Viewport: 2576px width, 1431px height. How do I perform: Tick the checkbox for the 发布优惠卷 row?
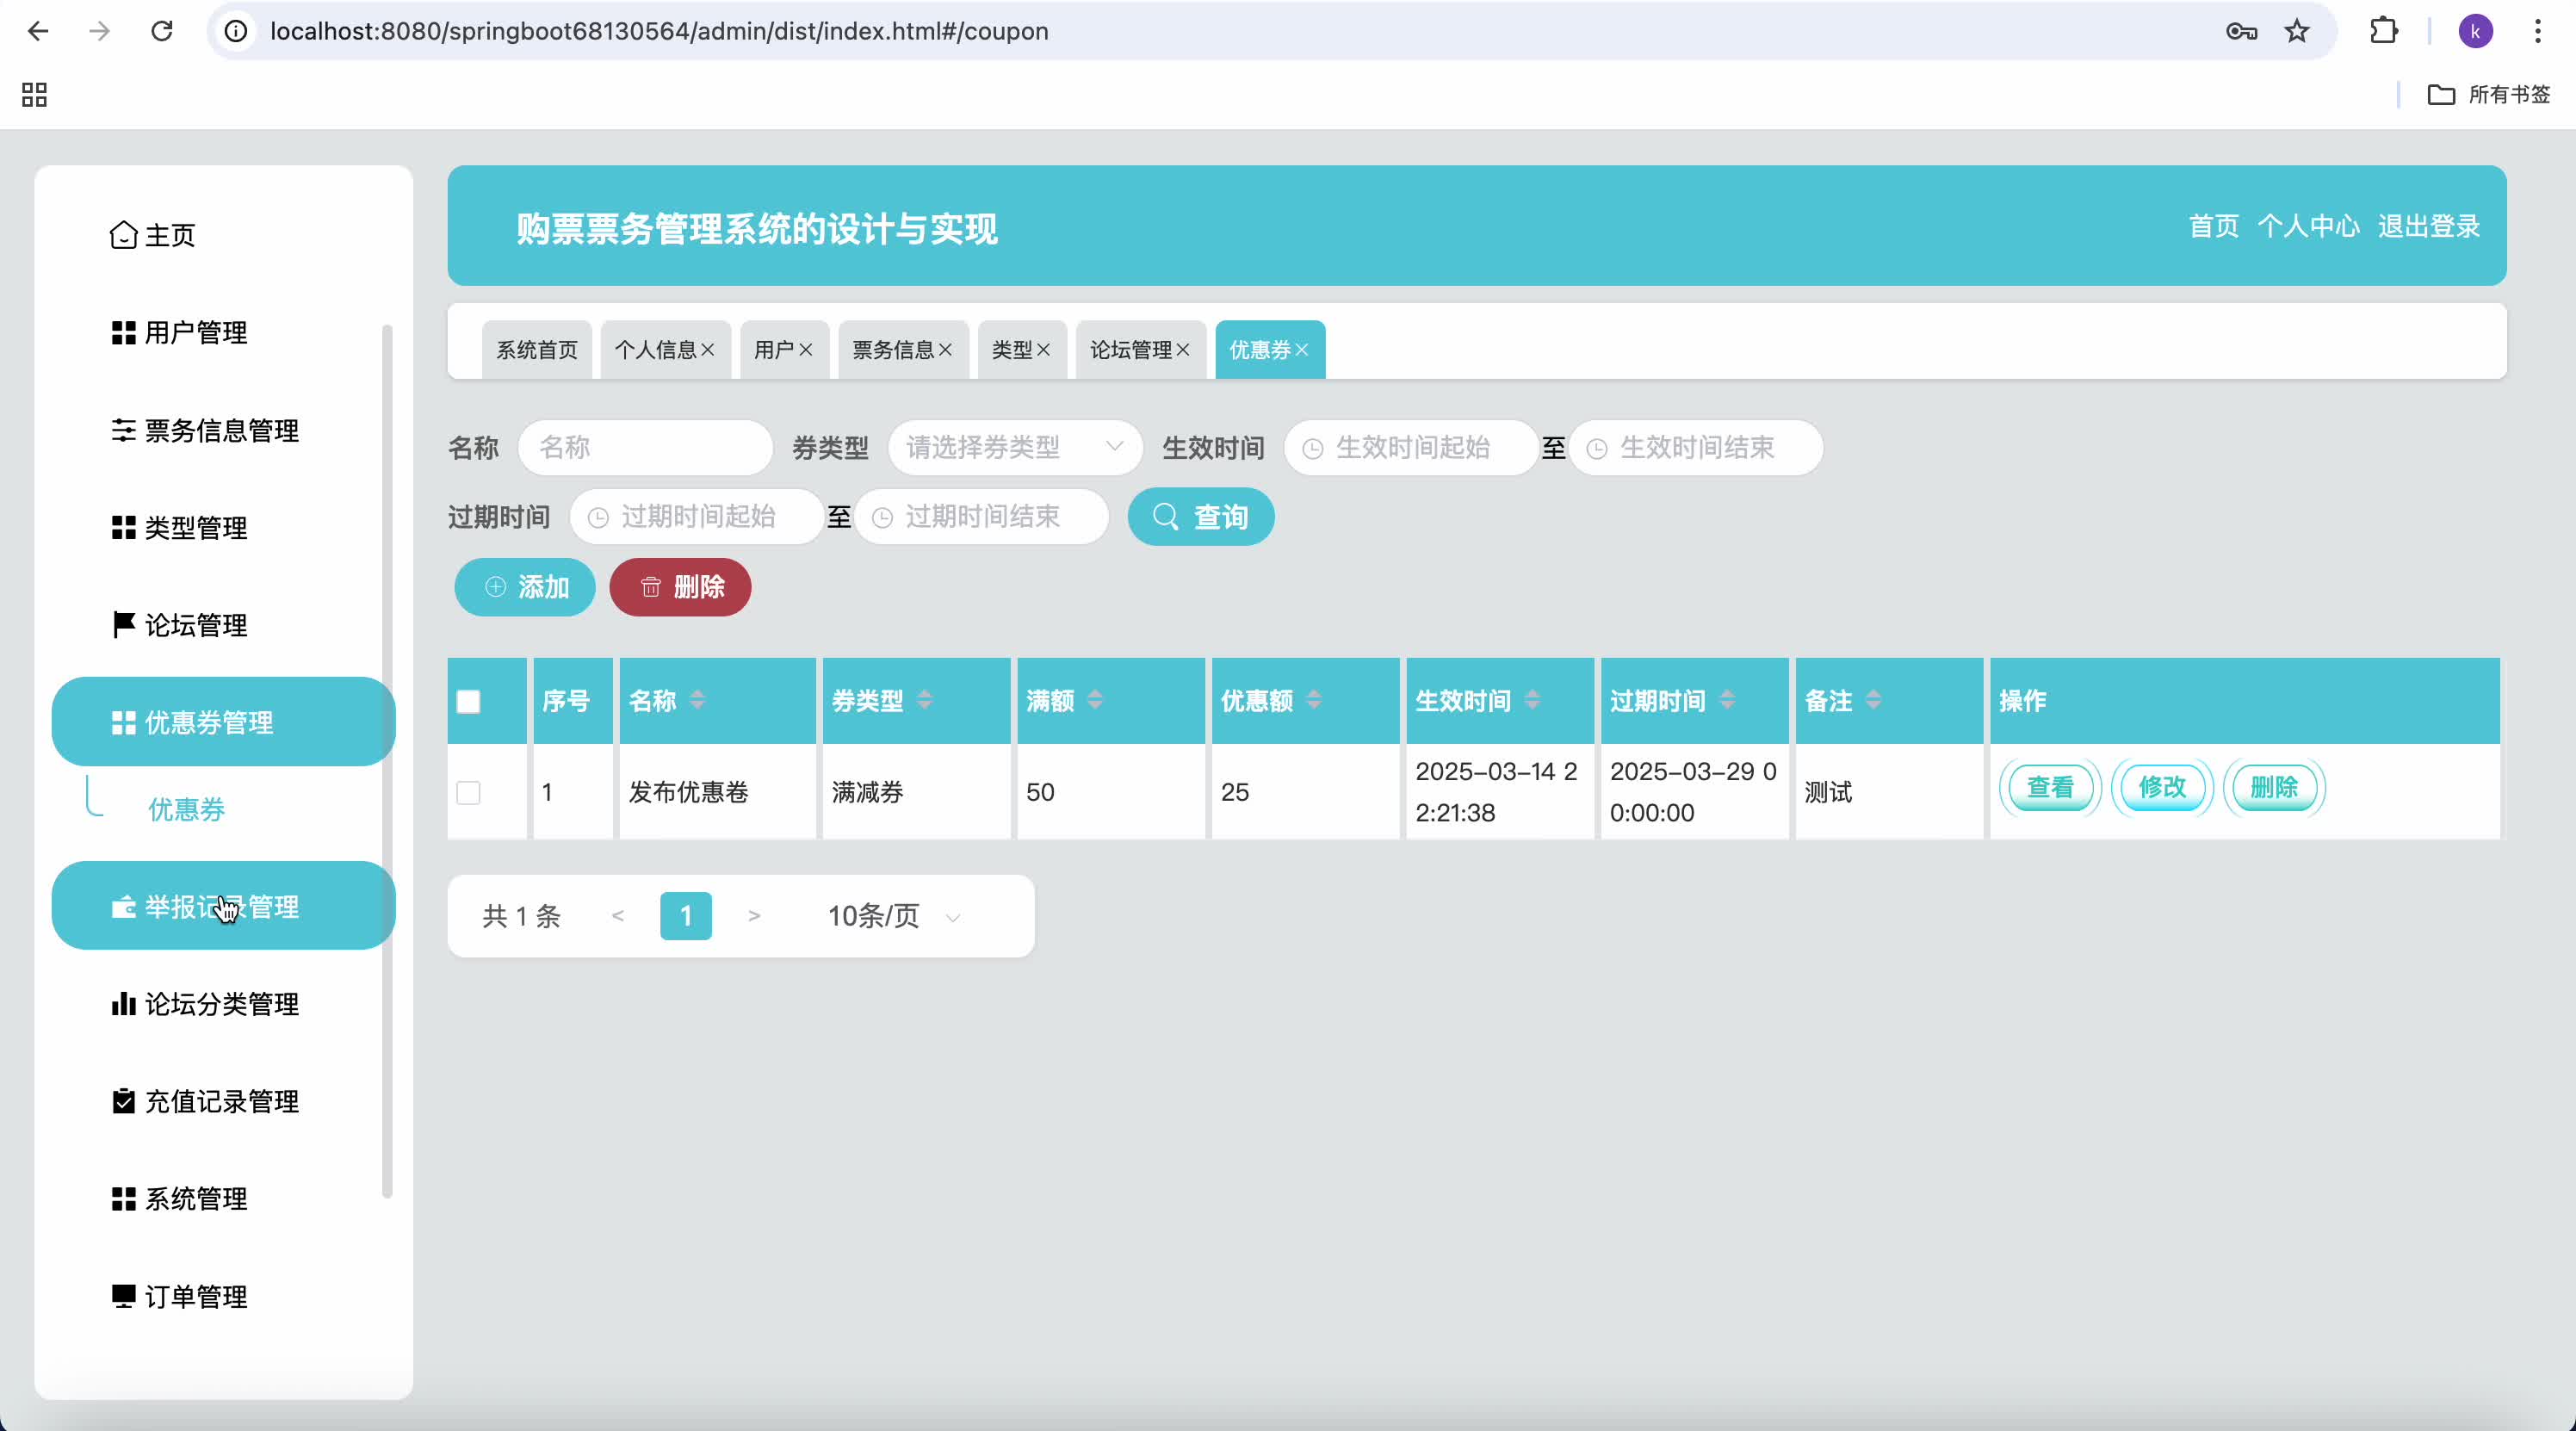pyautogui.click(x=468, y=792)
